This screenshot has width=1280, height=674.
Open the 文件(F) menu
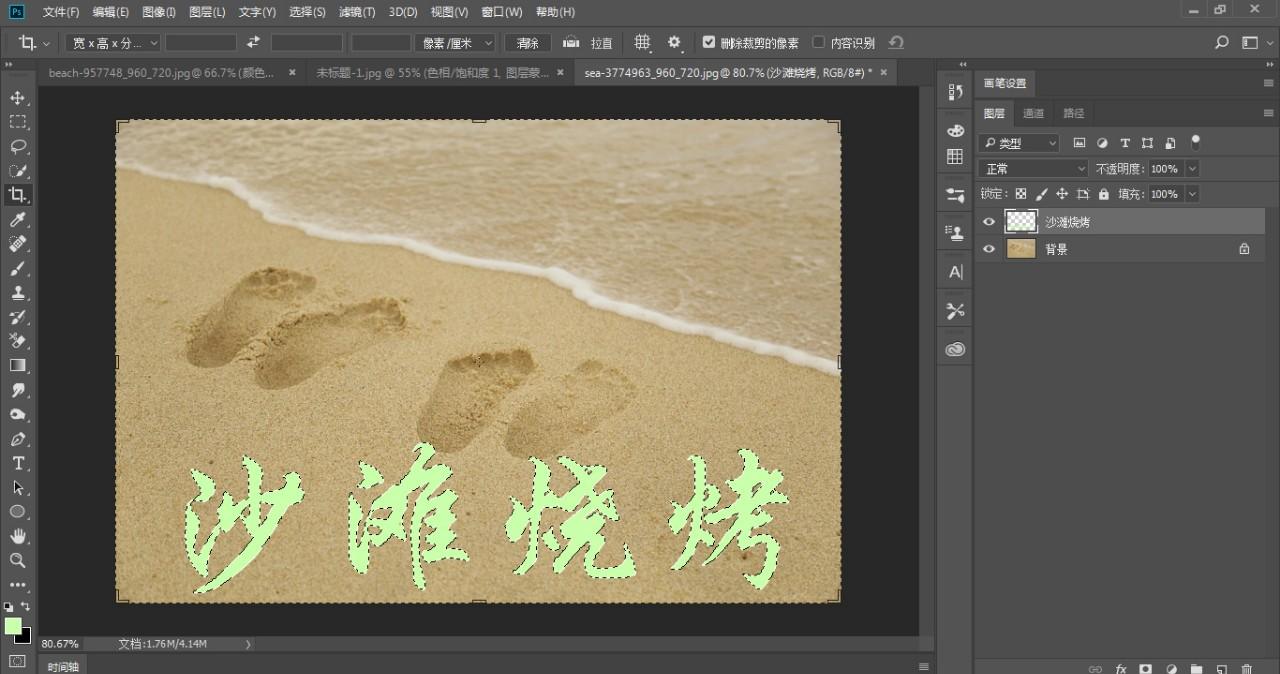pos(61,12)
